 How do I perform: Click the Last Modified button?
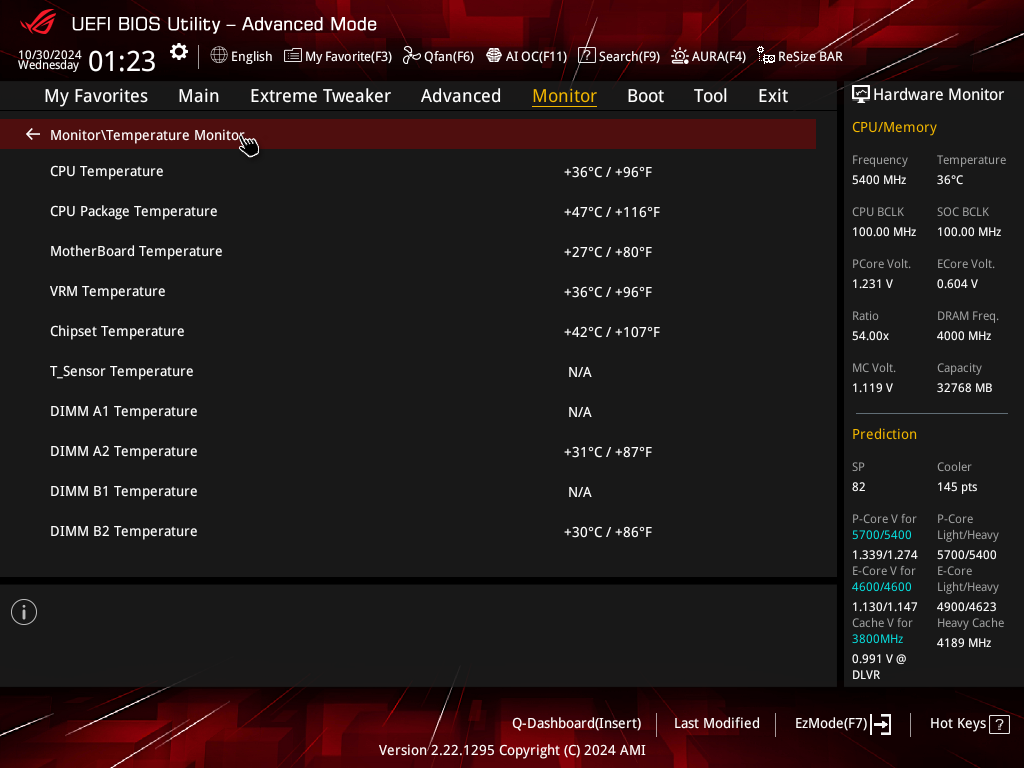716,724
